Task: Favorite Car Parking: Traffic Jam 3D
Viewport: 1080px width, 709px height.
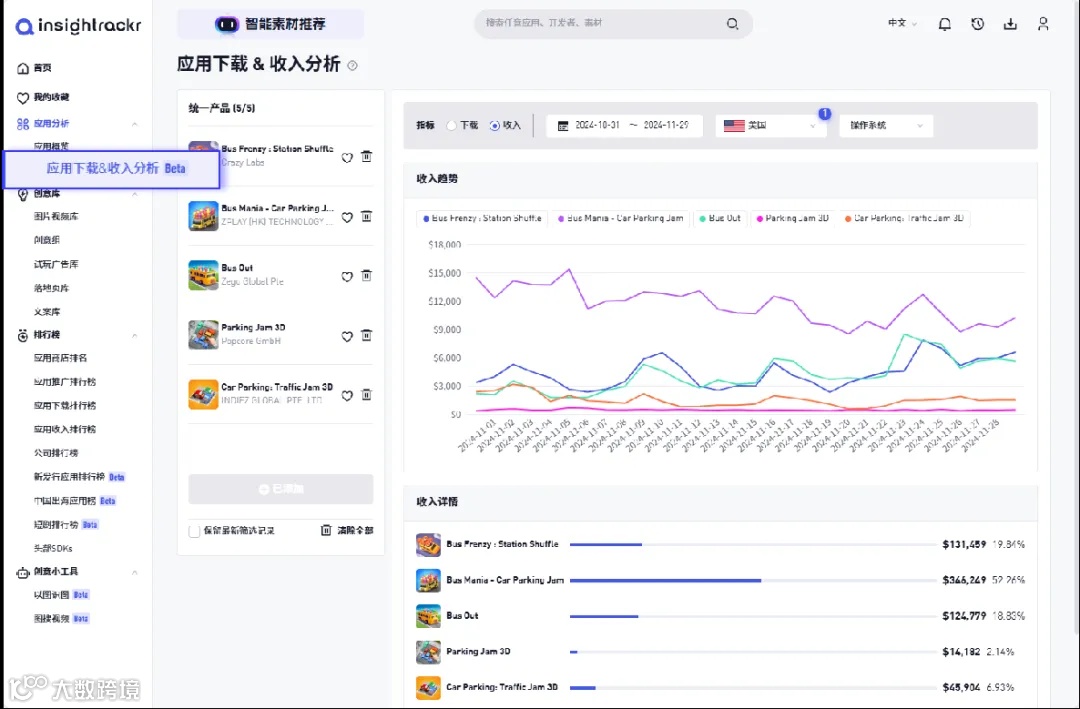Action: (x=347, y=395)
